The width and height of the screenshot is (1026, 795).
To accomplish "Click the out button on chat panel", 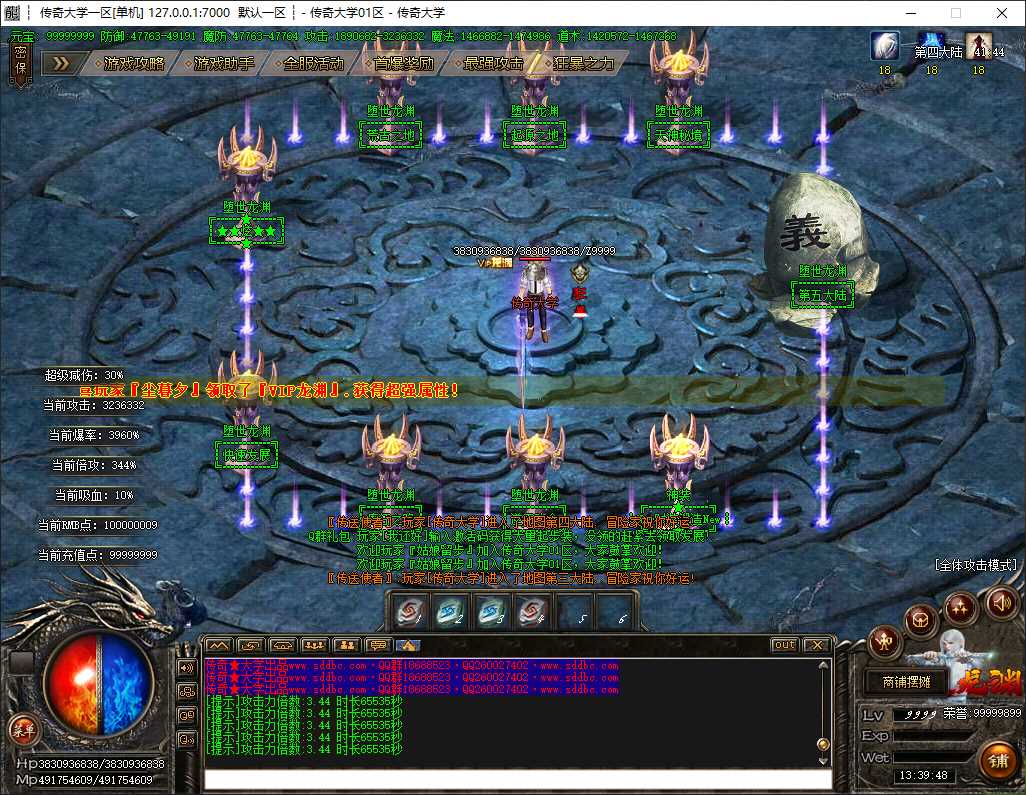I will (784, 645).
